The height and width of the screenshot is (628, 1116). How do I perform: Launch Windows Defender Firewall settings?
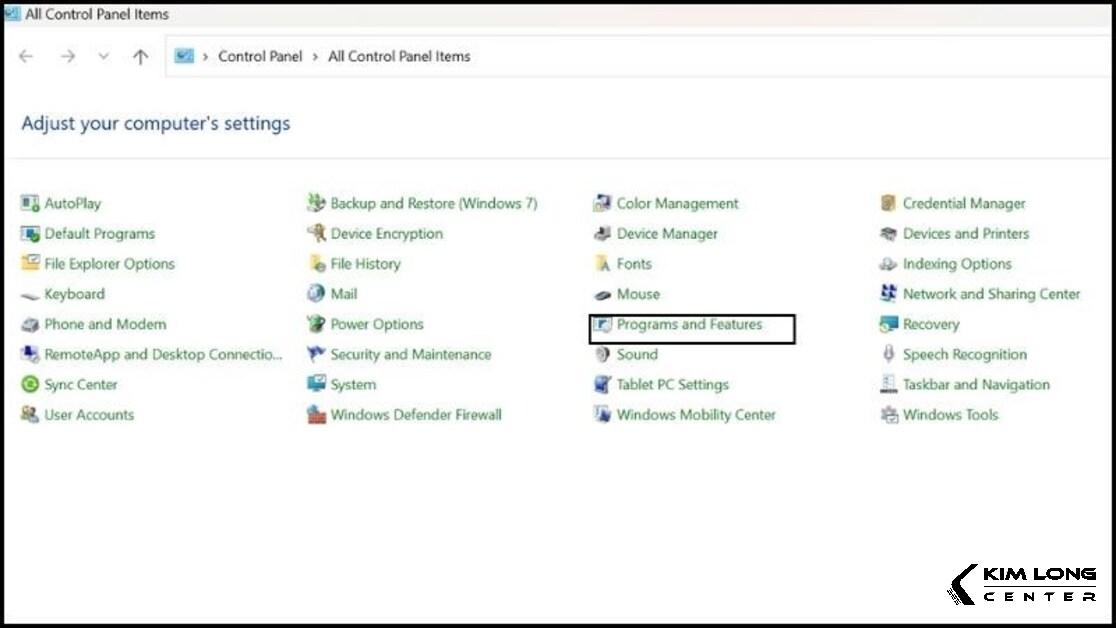pos(416,414)
